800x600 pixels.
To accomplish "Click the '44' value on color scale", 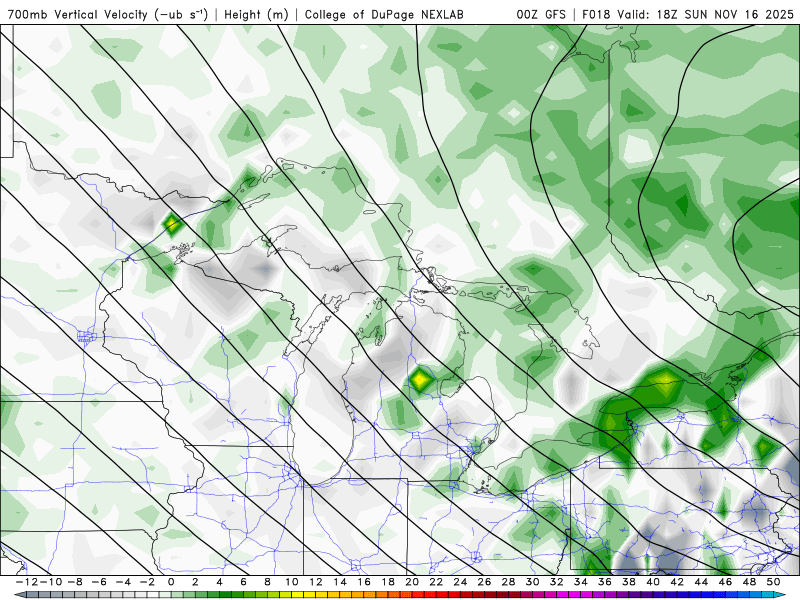I will (701, 582).
